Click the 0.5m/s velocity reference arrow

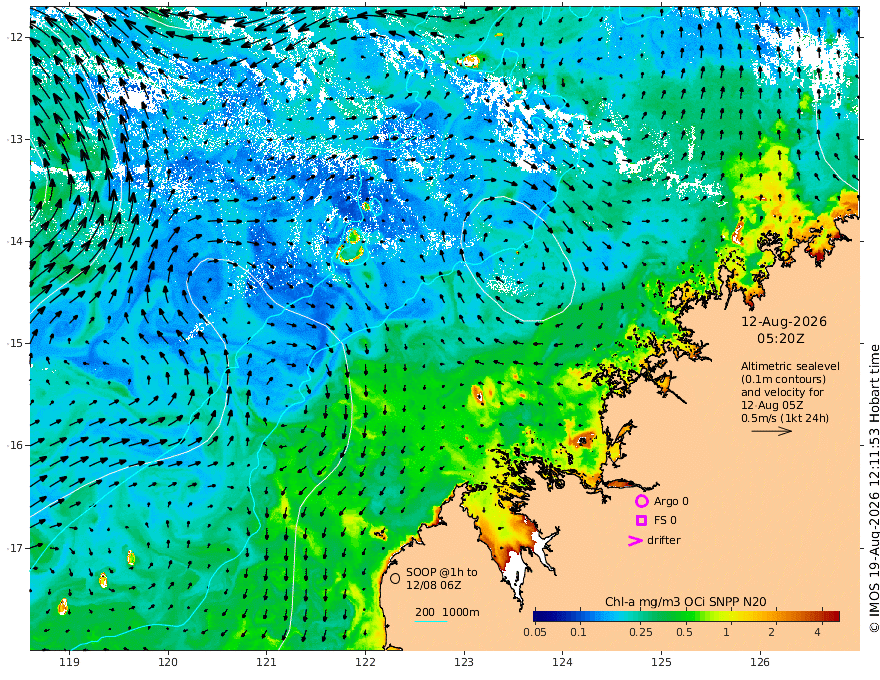772,431
